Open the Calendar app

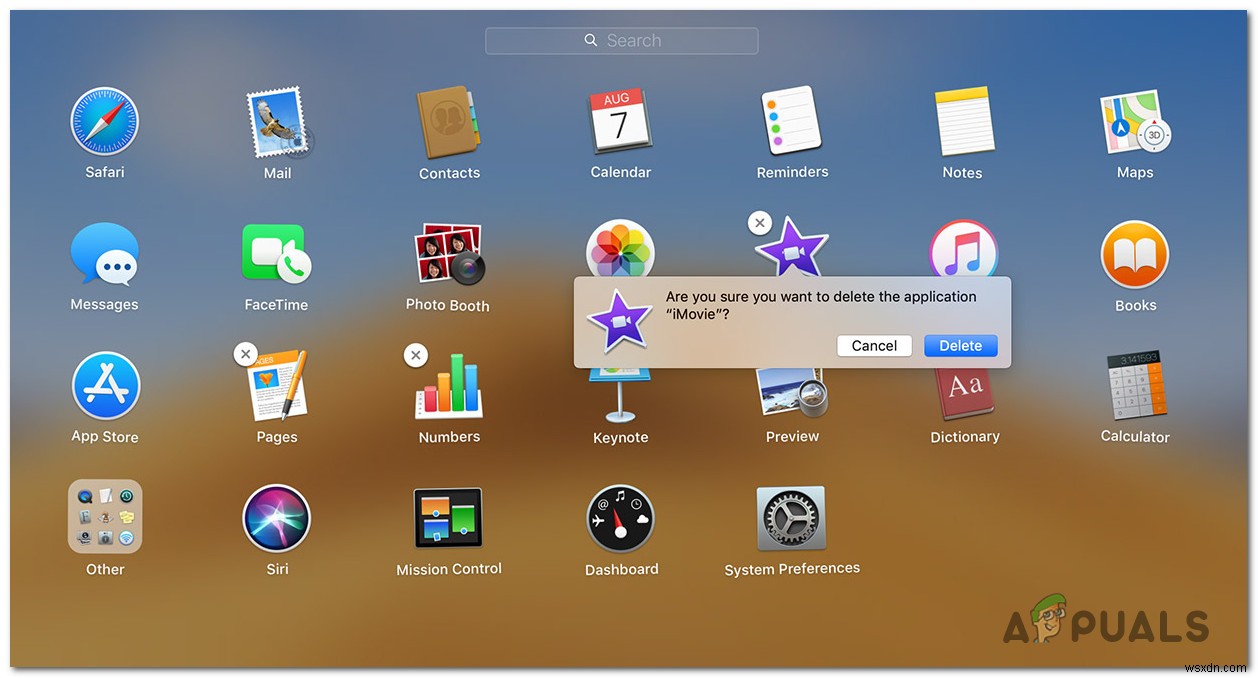[x=620, y=122]
